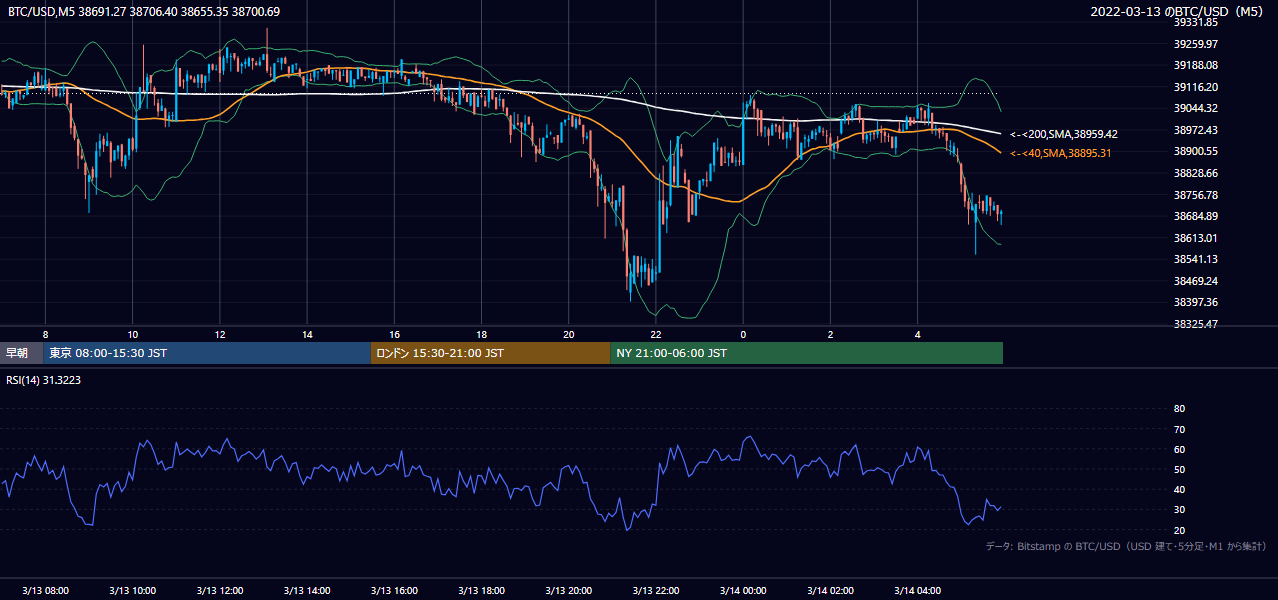Click the RSI scale value 80
The image size is (1278, 600).
[x=1179, y=409]
